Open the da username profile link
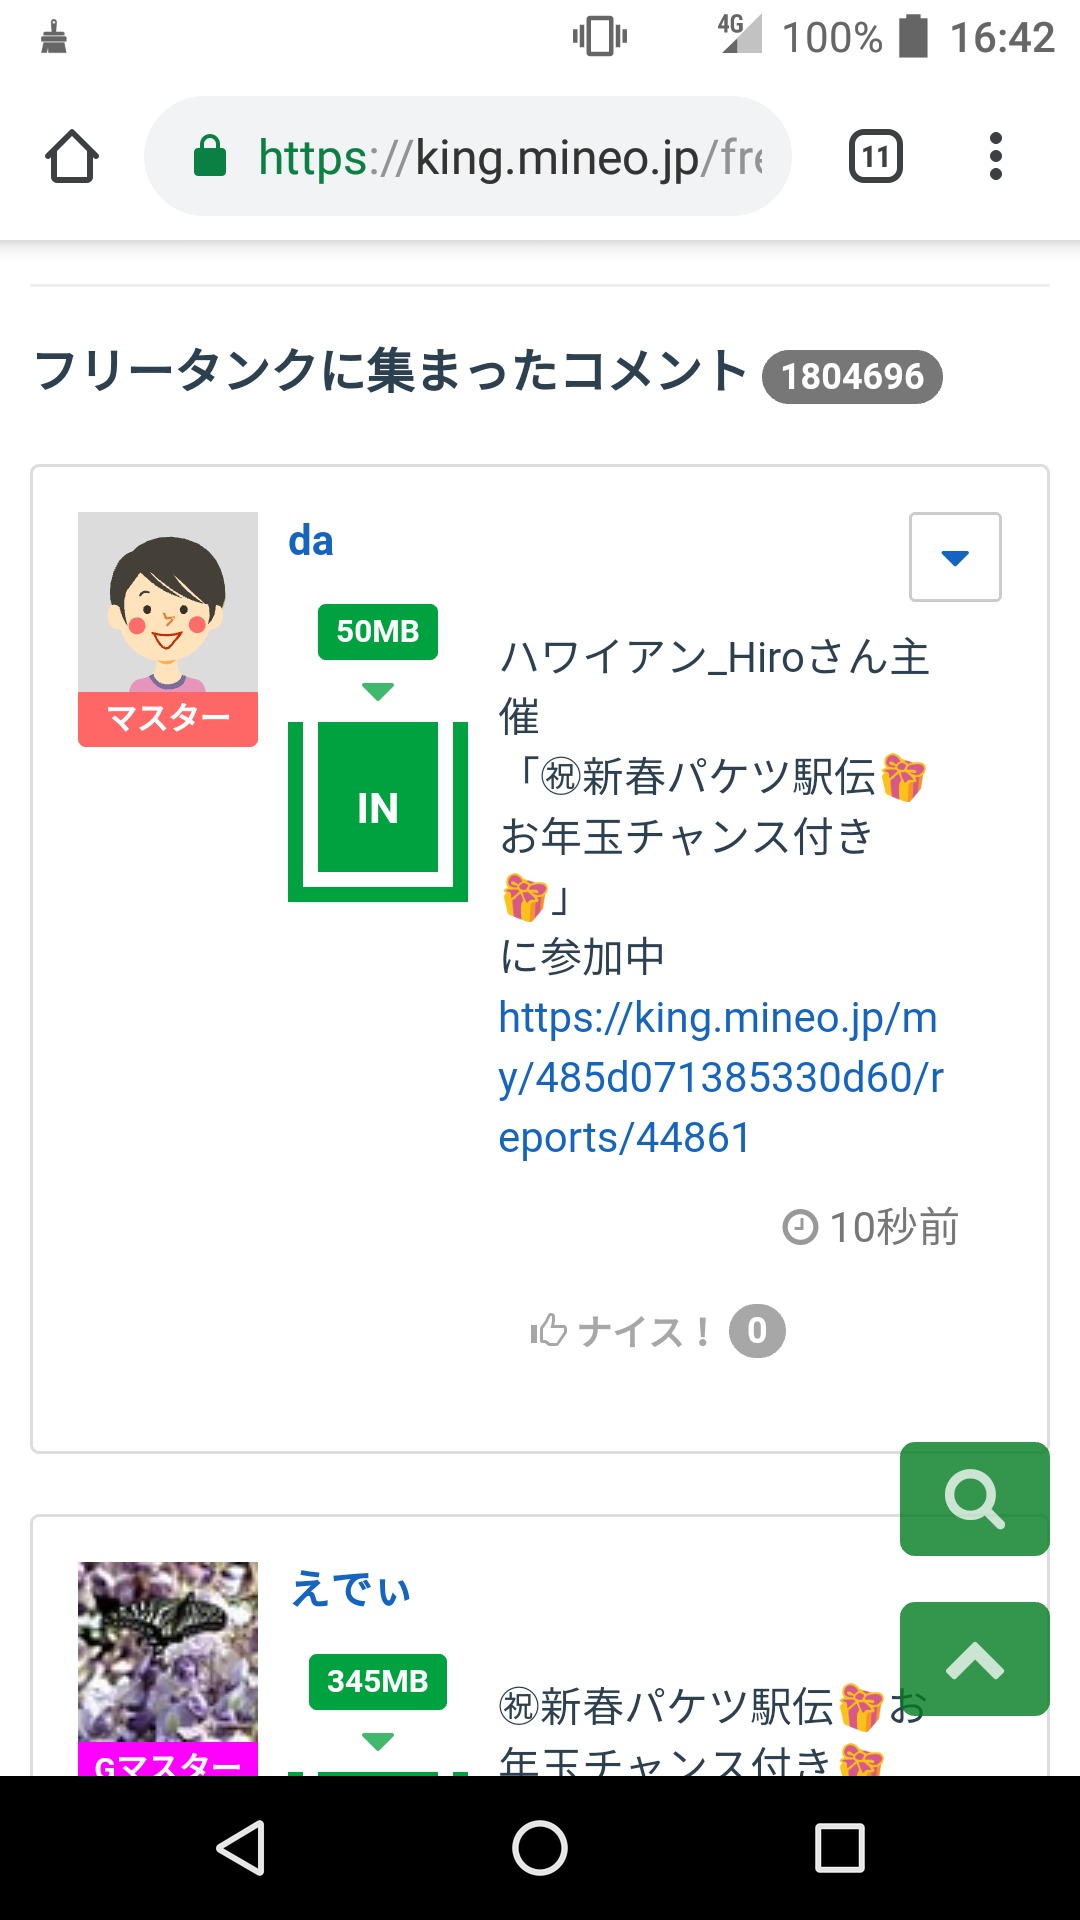The width and height of the screenshot is (1080, 1920). tap(311, 541)
